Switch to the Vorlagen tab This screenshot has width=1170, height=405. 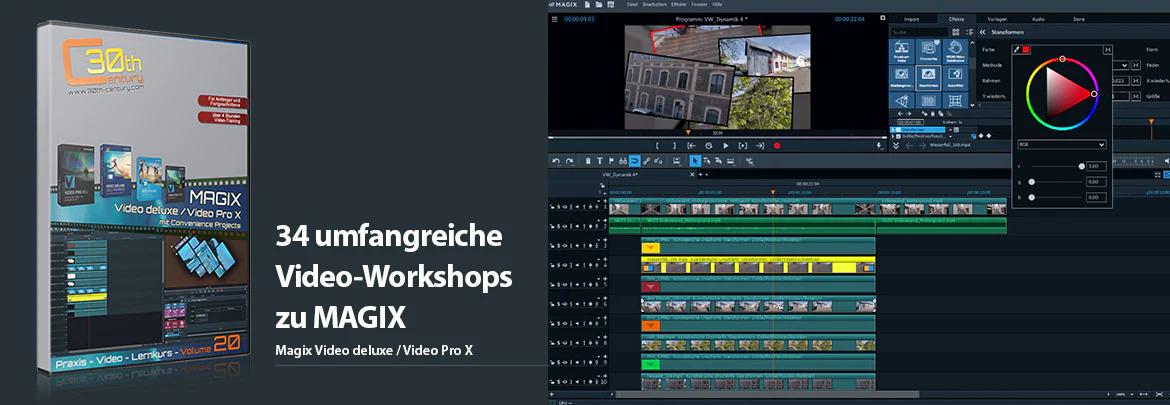tap(997, 19)
